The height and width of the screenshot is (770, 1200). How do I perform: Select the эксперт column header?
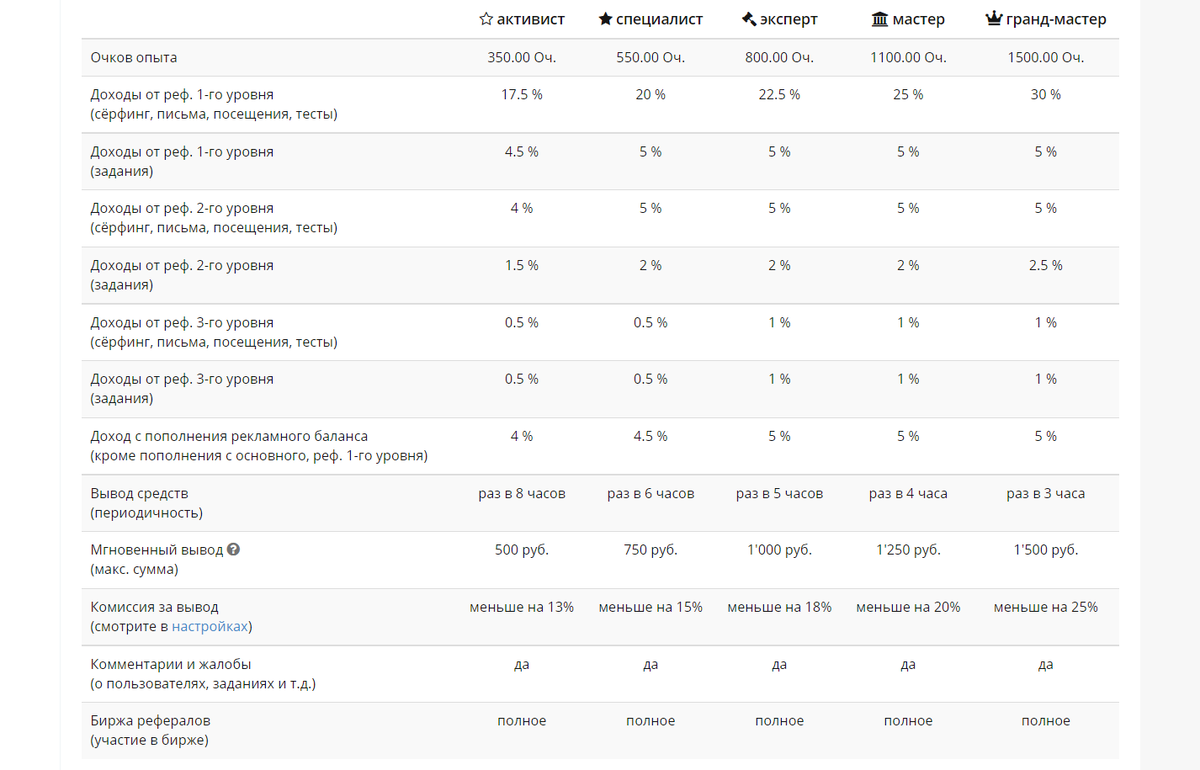pos(780,19)
